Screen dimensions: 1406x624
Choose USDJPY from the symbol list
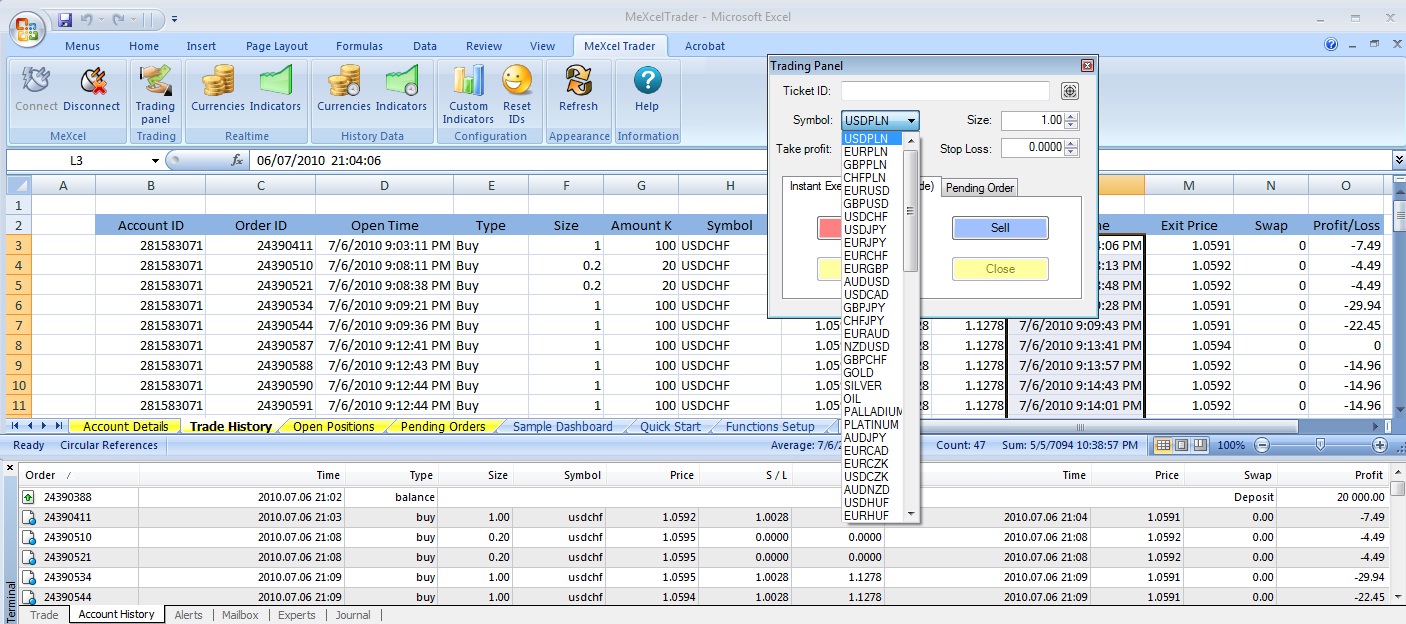click(x=865, y=229)
